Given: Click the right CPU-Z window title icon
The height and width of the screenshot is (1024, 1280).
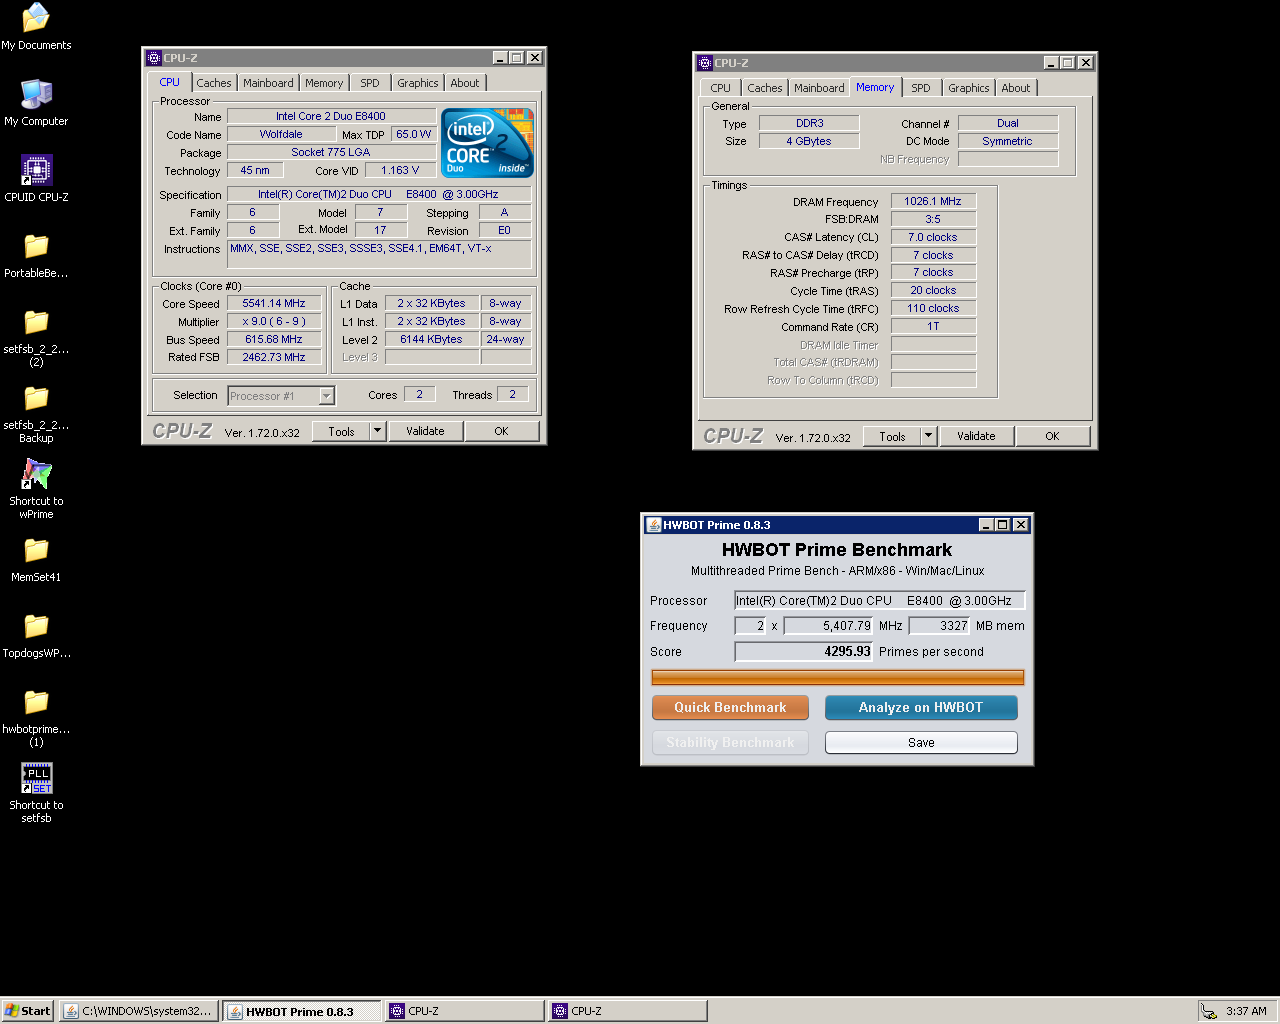Looking at the screenshot, I should coord(705,63).
